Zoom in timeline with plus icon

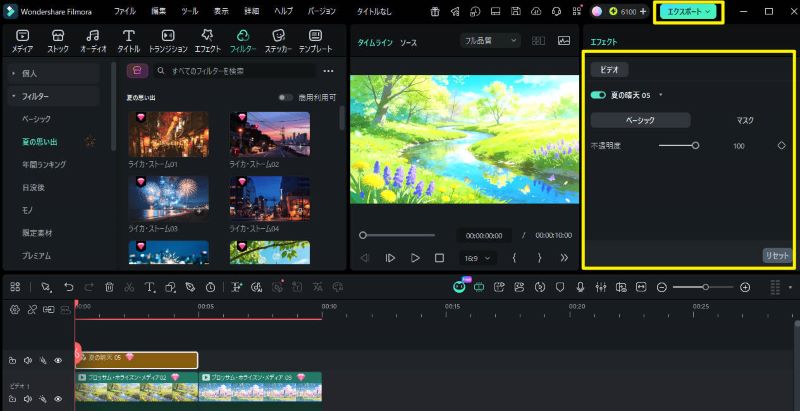point(745,288)
